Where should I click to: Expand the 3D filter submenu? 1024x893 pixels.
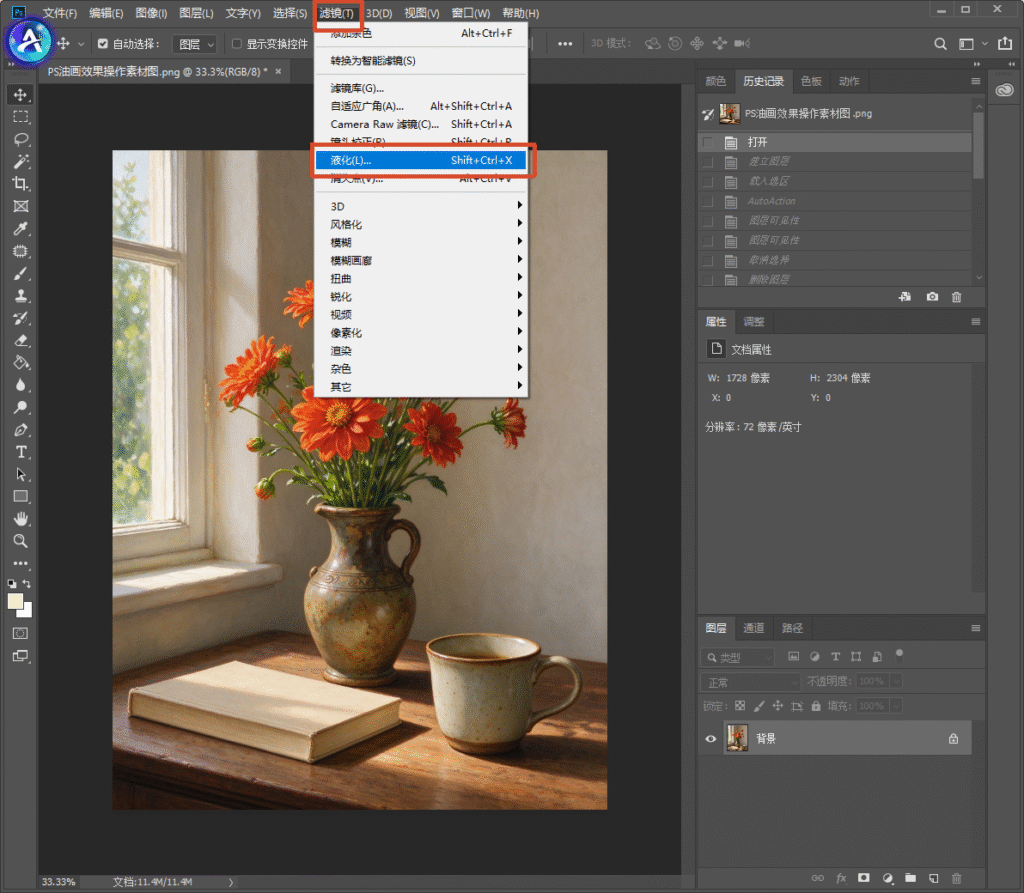pos(421,206)
